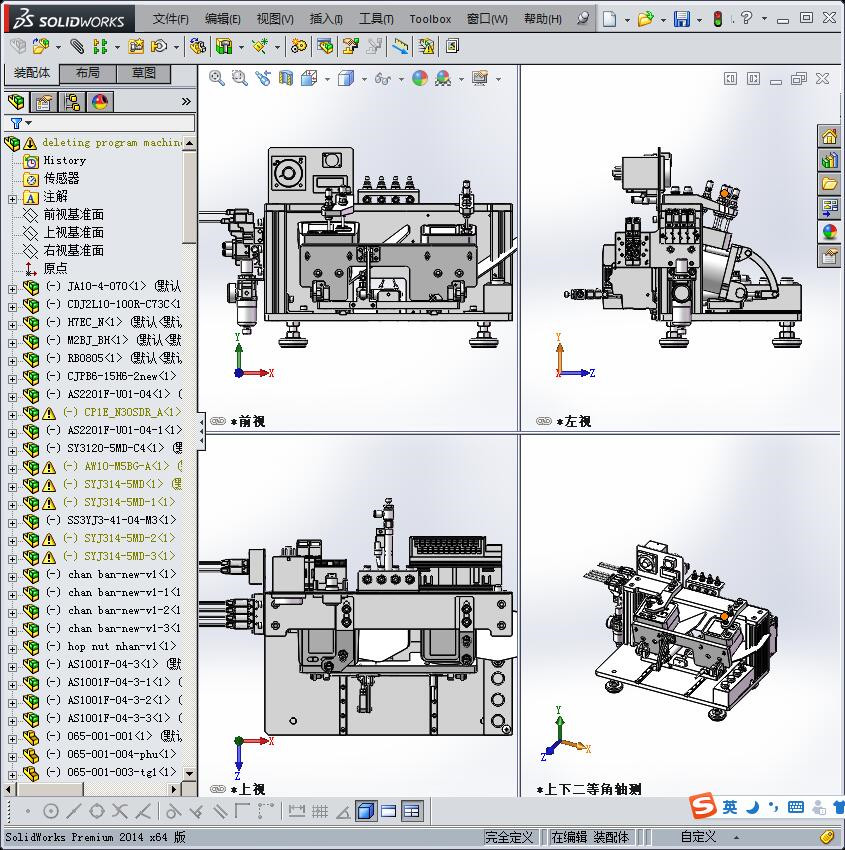845x850 pixels.
Task: Click the Zoom to Fit icon
Action: 217,78
